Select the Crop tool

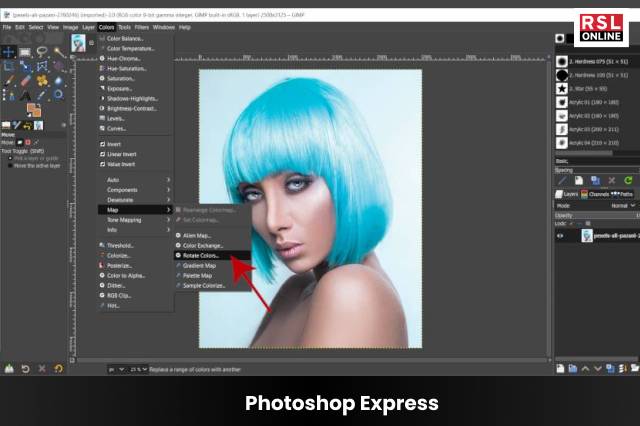(8, 66)
